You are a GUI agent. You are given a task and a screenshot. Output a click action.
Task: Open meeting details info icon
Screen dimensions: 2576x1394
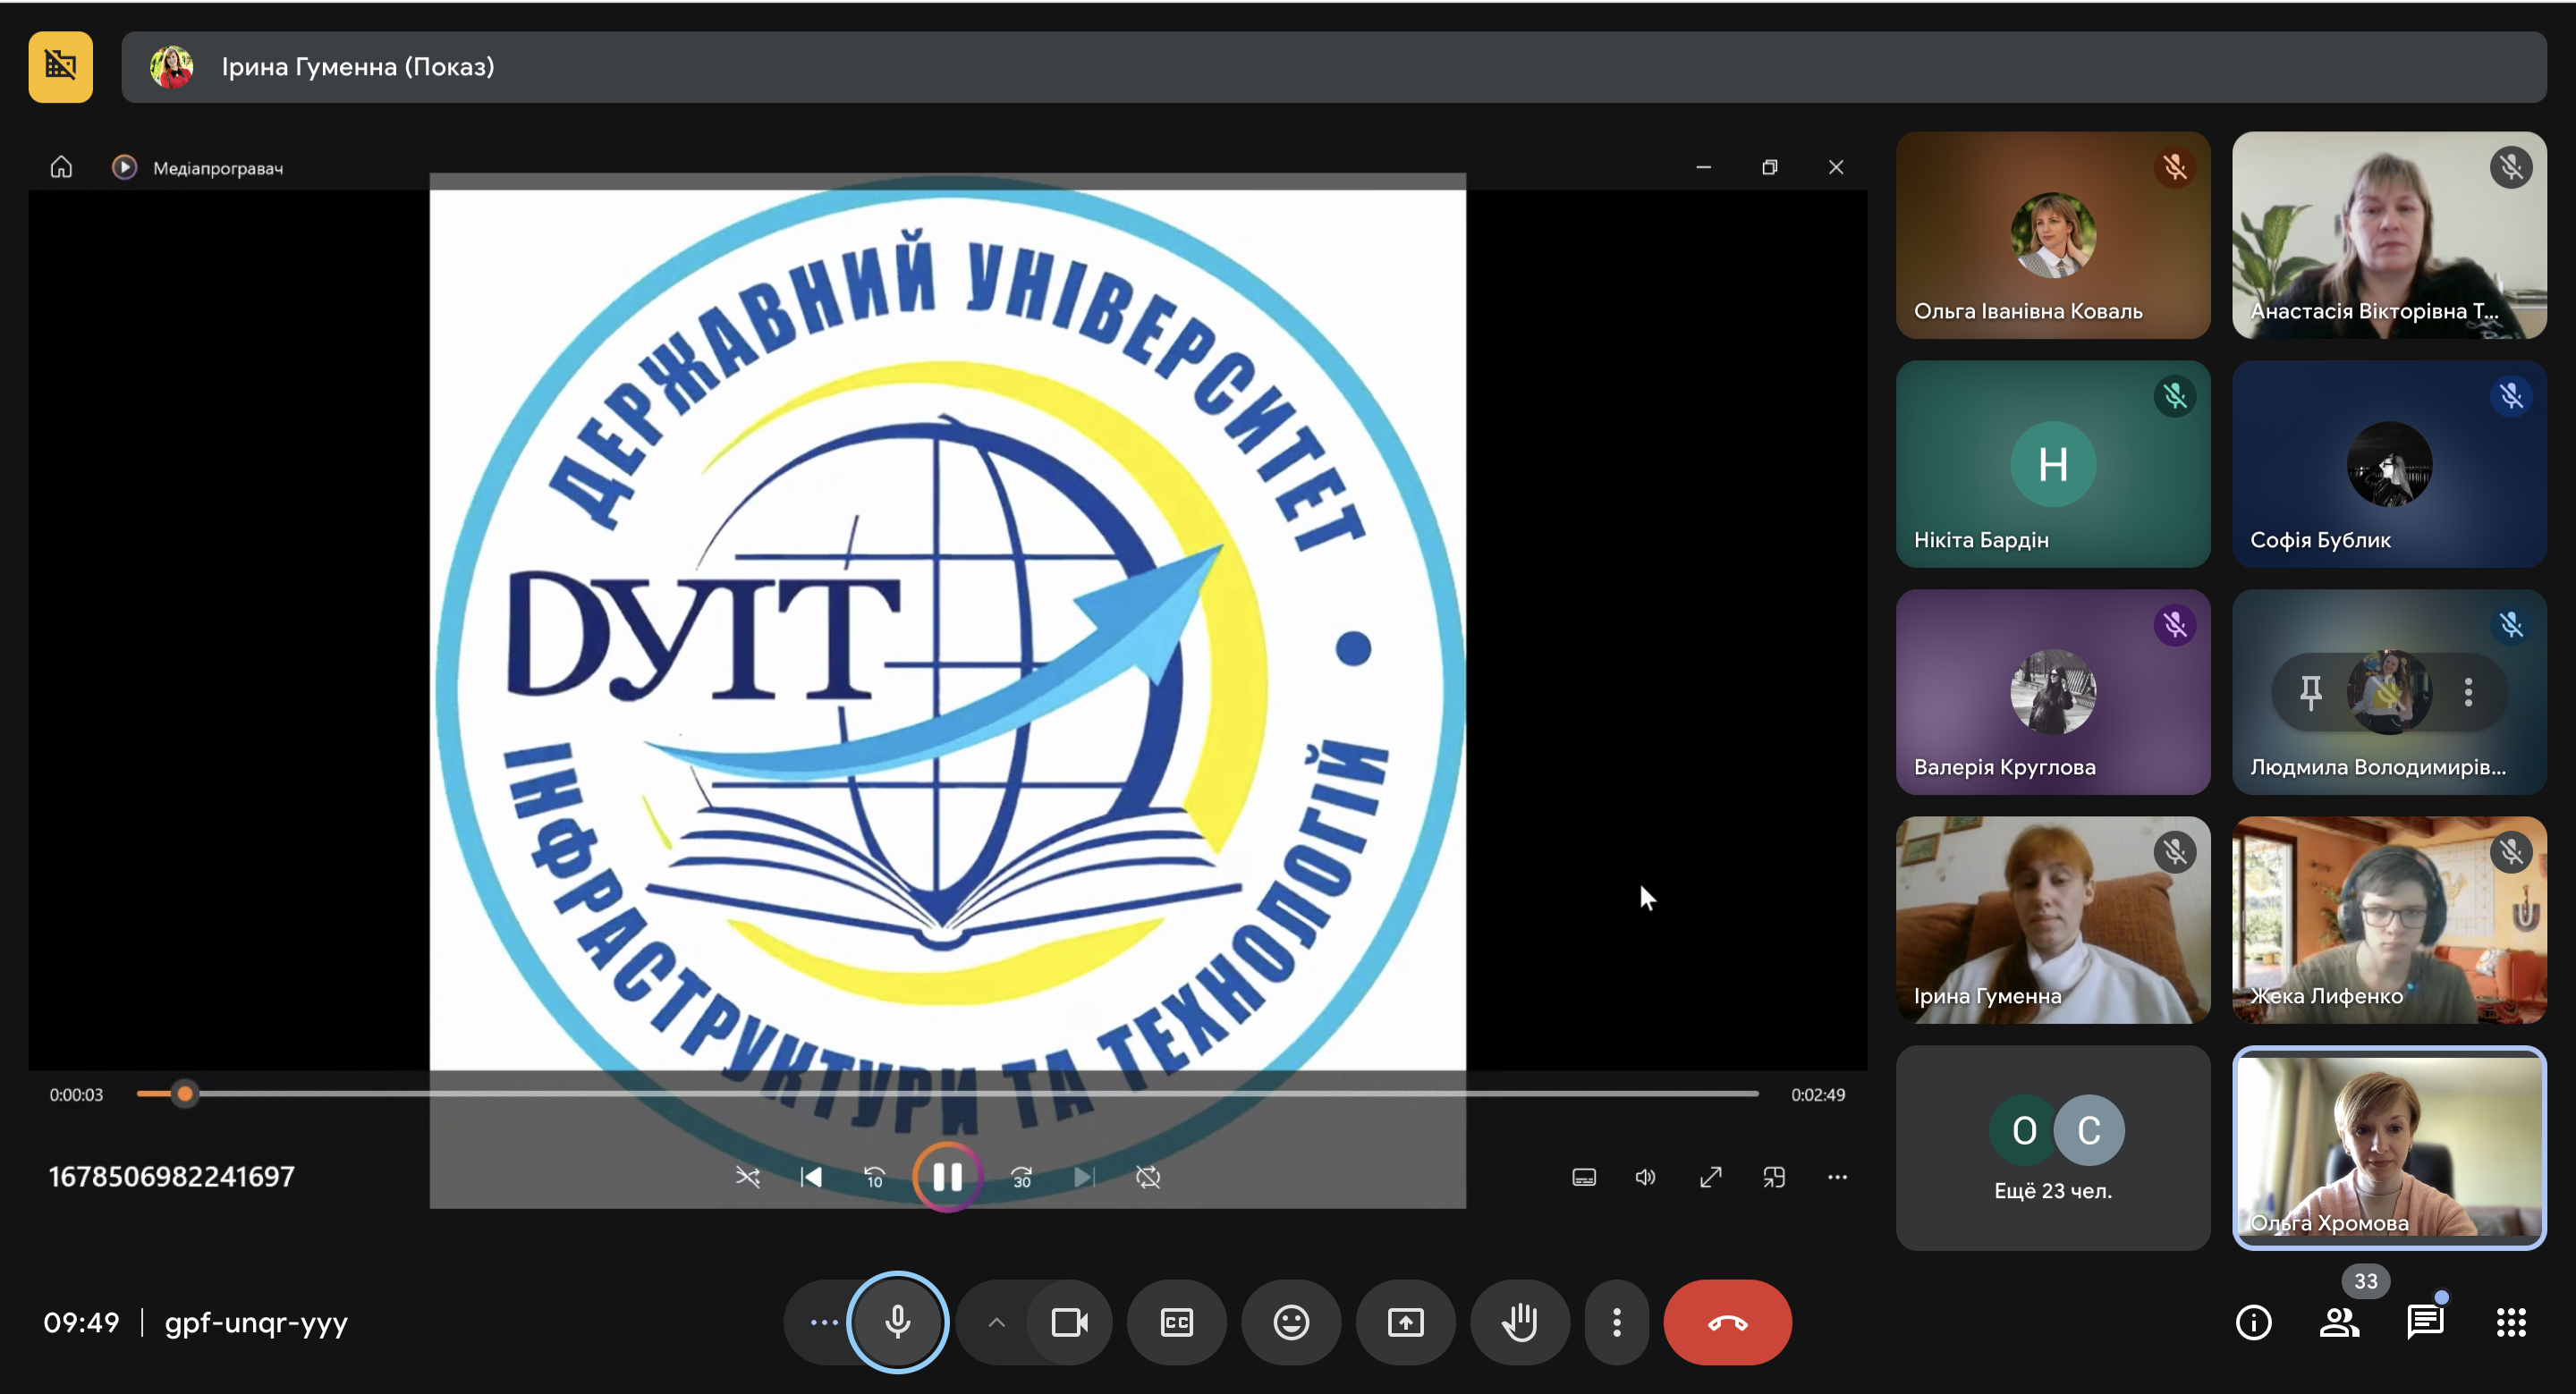[x=2253, y=1323]
